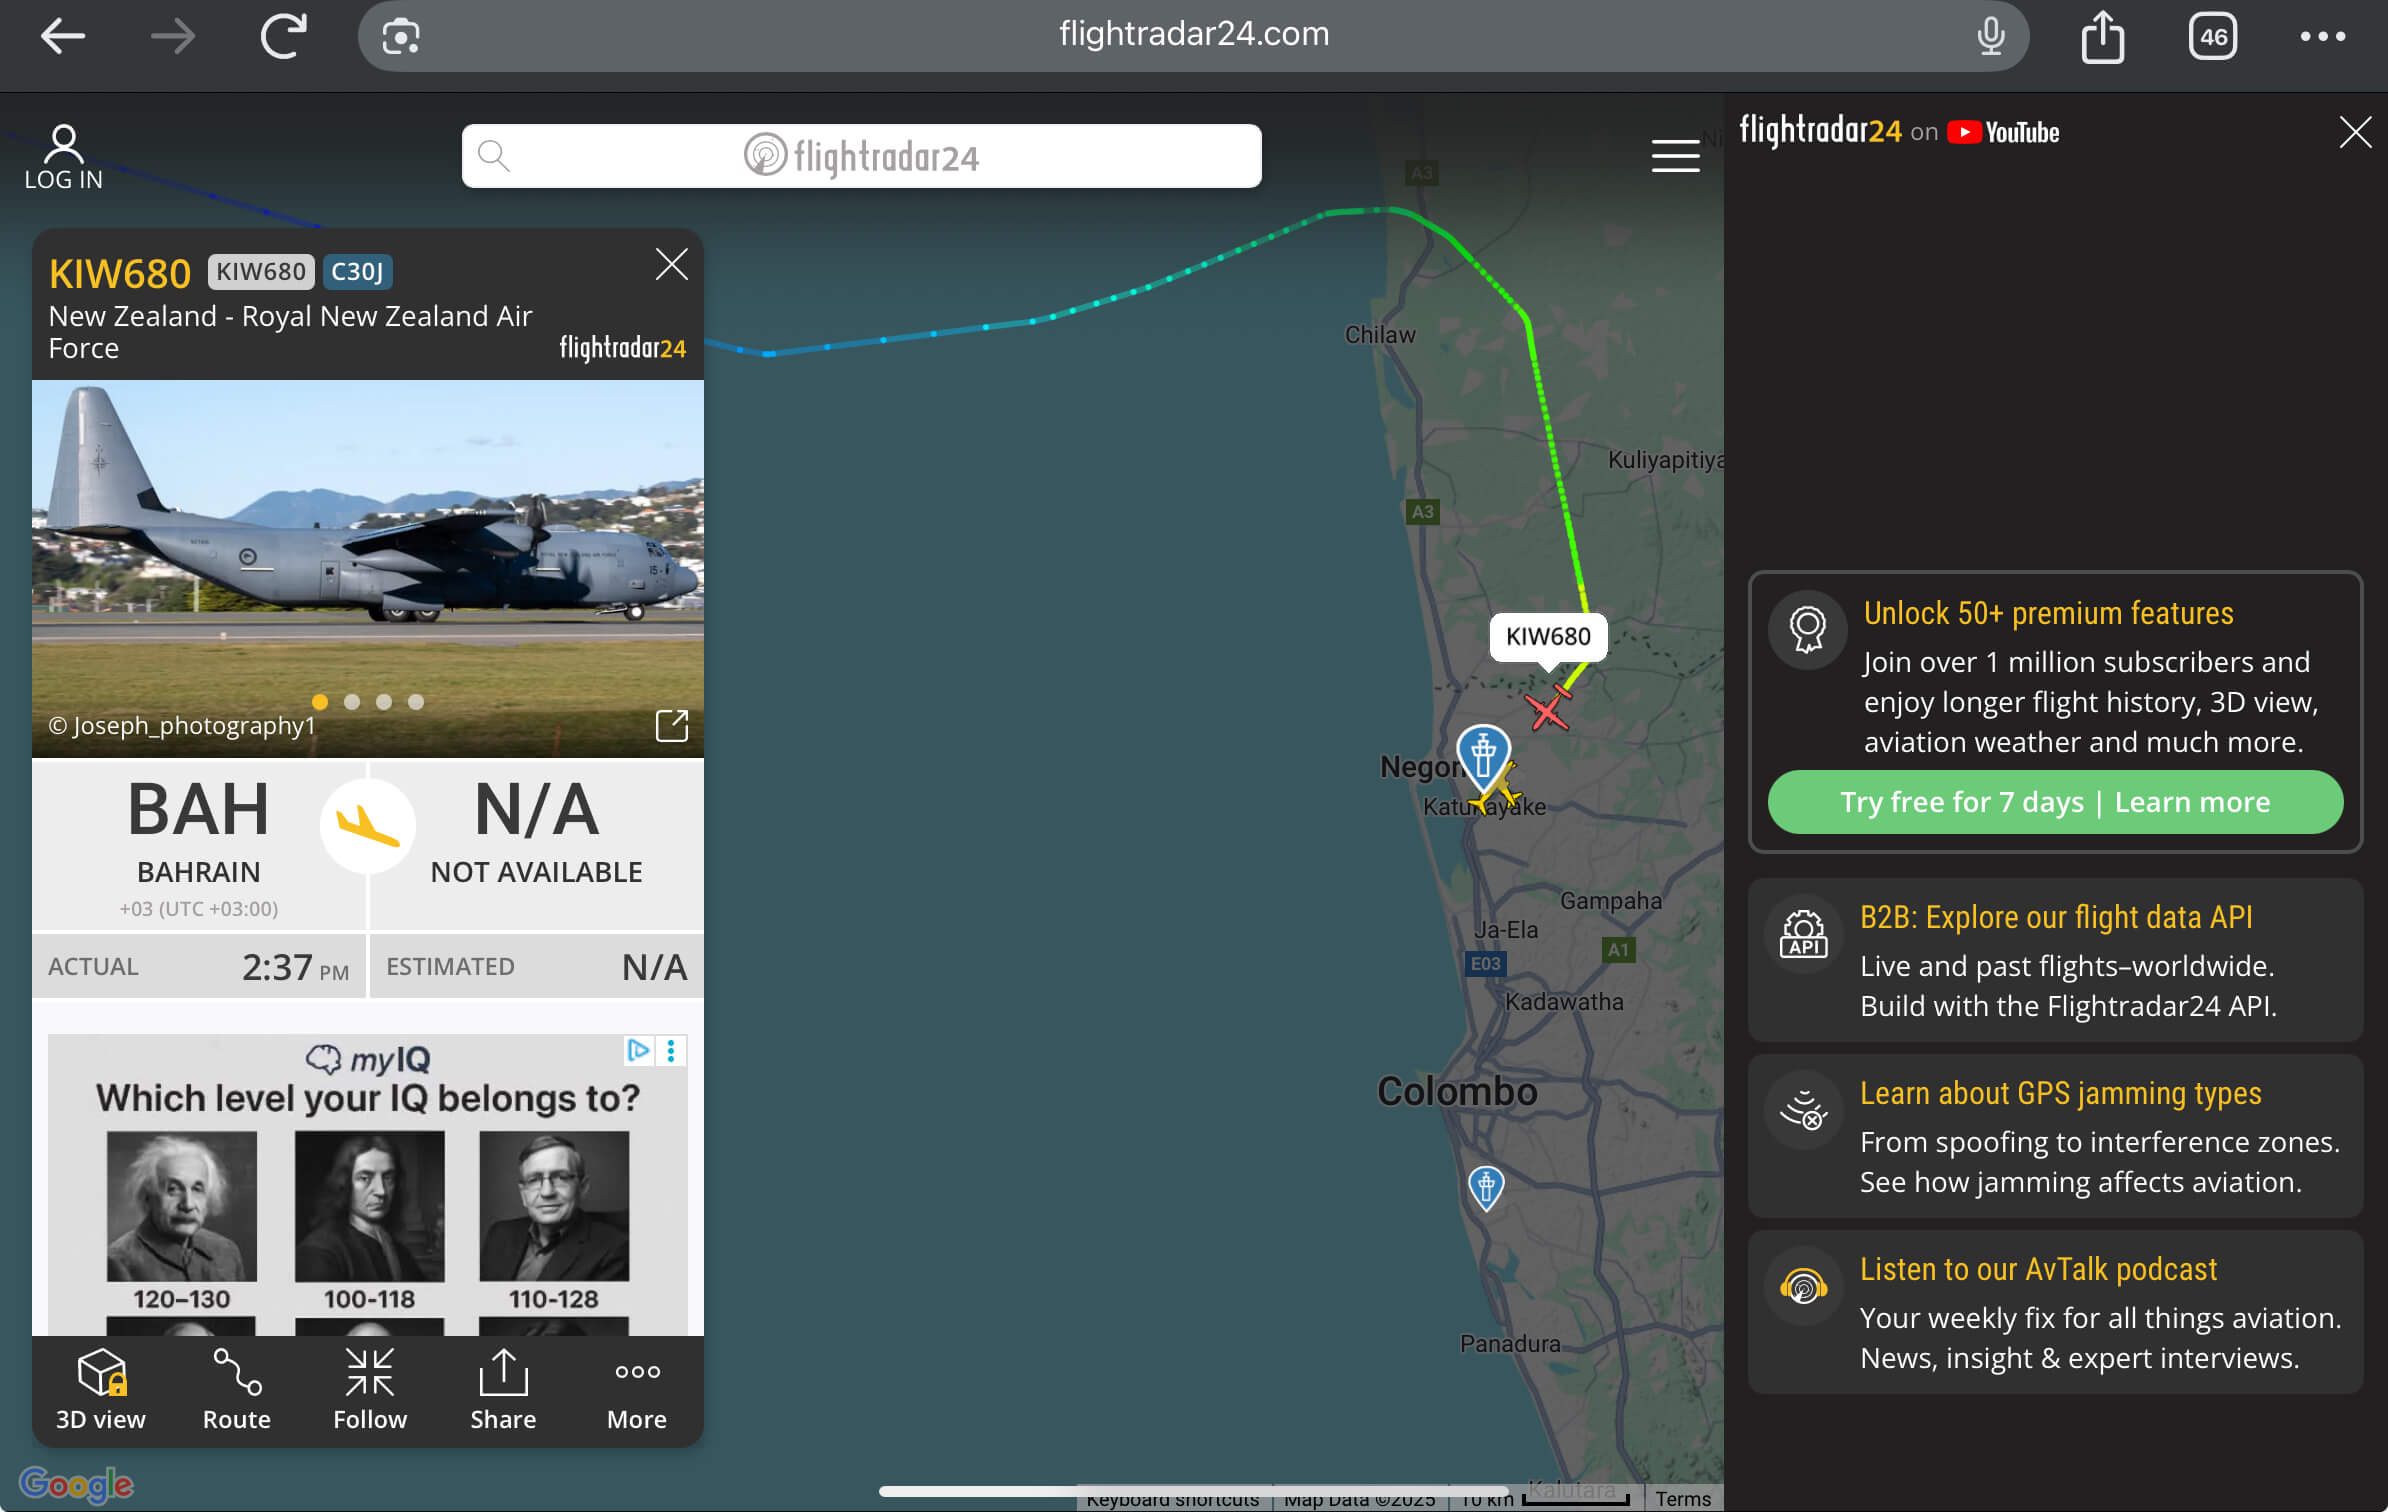
Task: Close the KIW680 flight details panel
Action: (x=672, y=264)
